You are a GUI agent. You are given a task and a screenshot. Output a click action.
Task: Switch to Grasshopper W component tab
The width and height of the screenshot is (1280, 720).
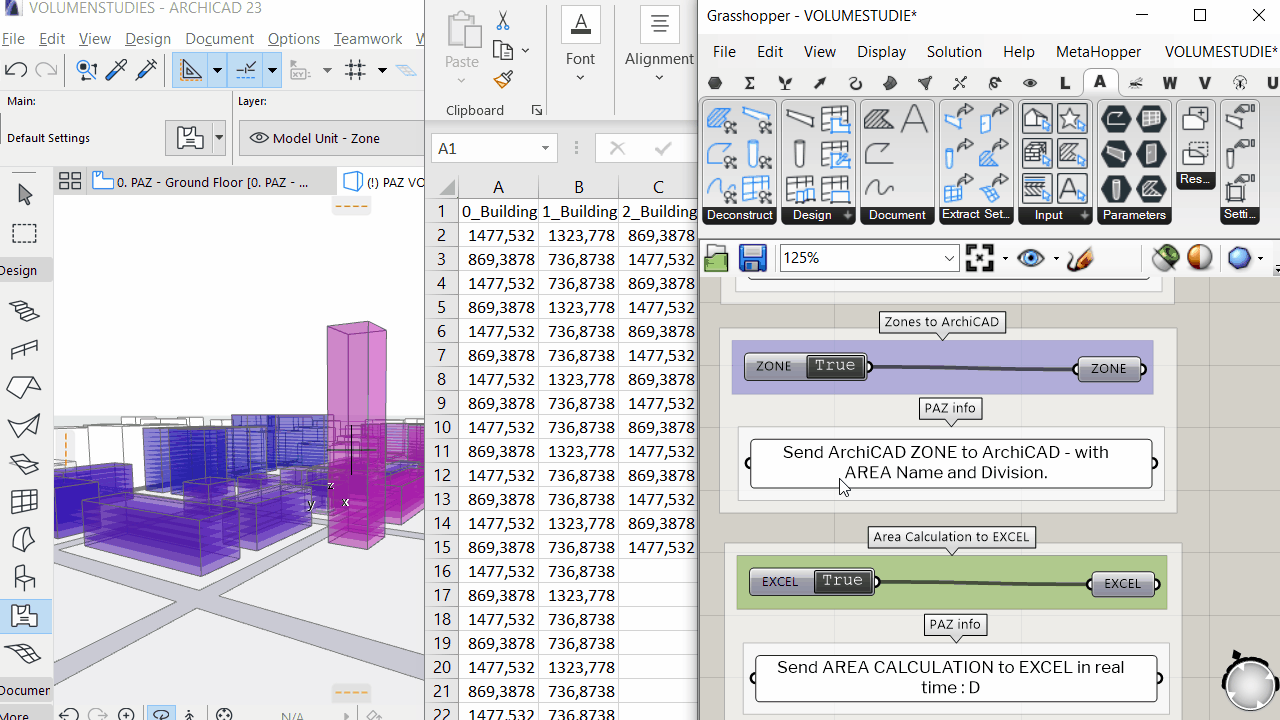[x=1169, y=83]
